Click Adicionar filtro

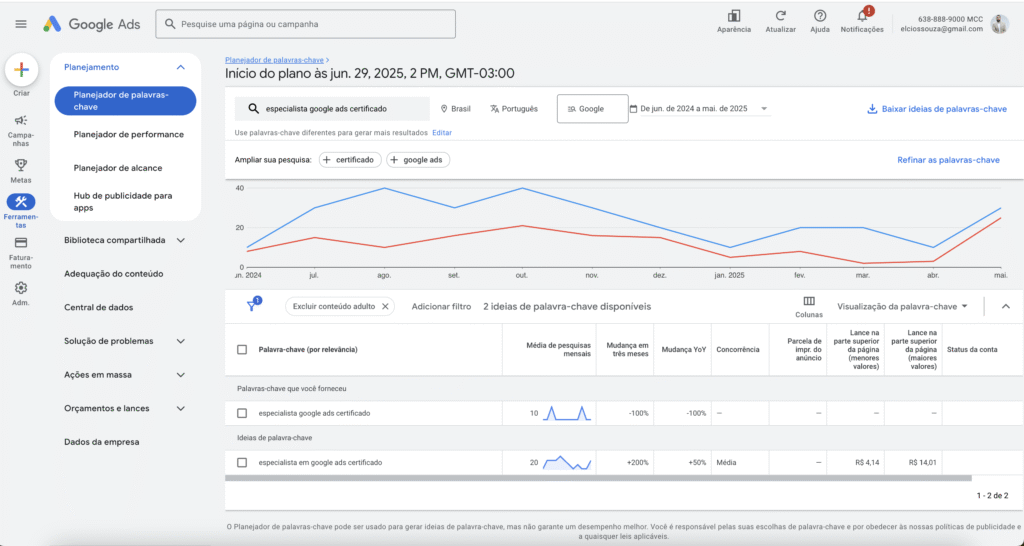tap(441, 306)
